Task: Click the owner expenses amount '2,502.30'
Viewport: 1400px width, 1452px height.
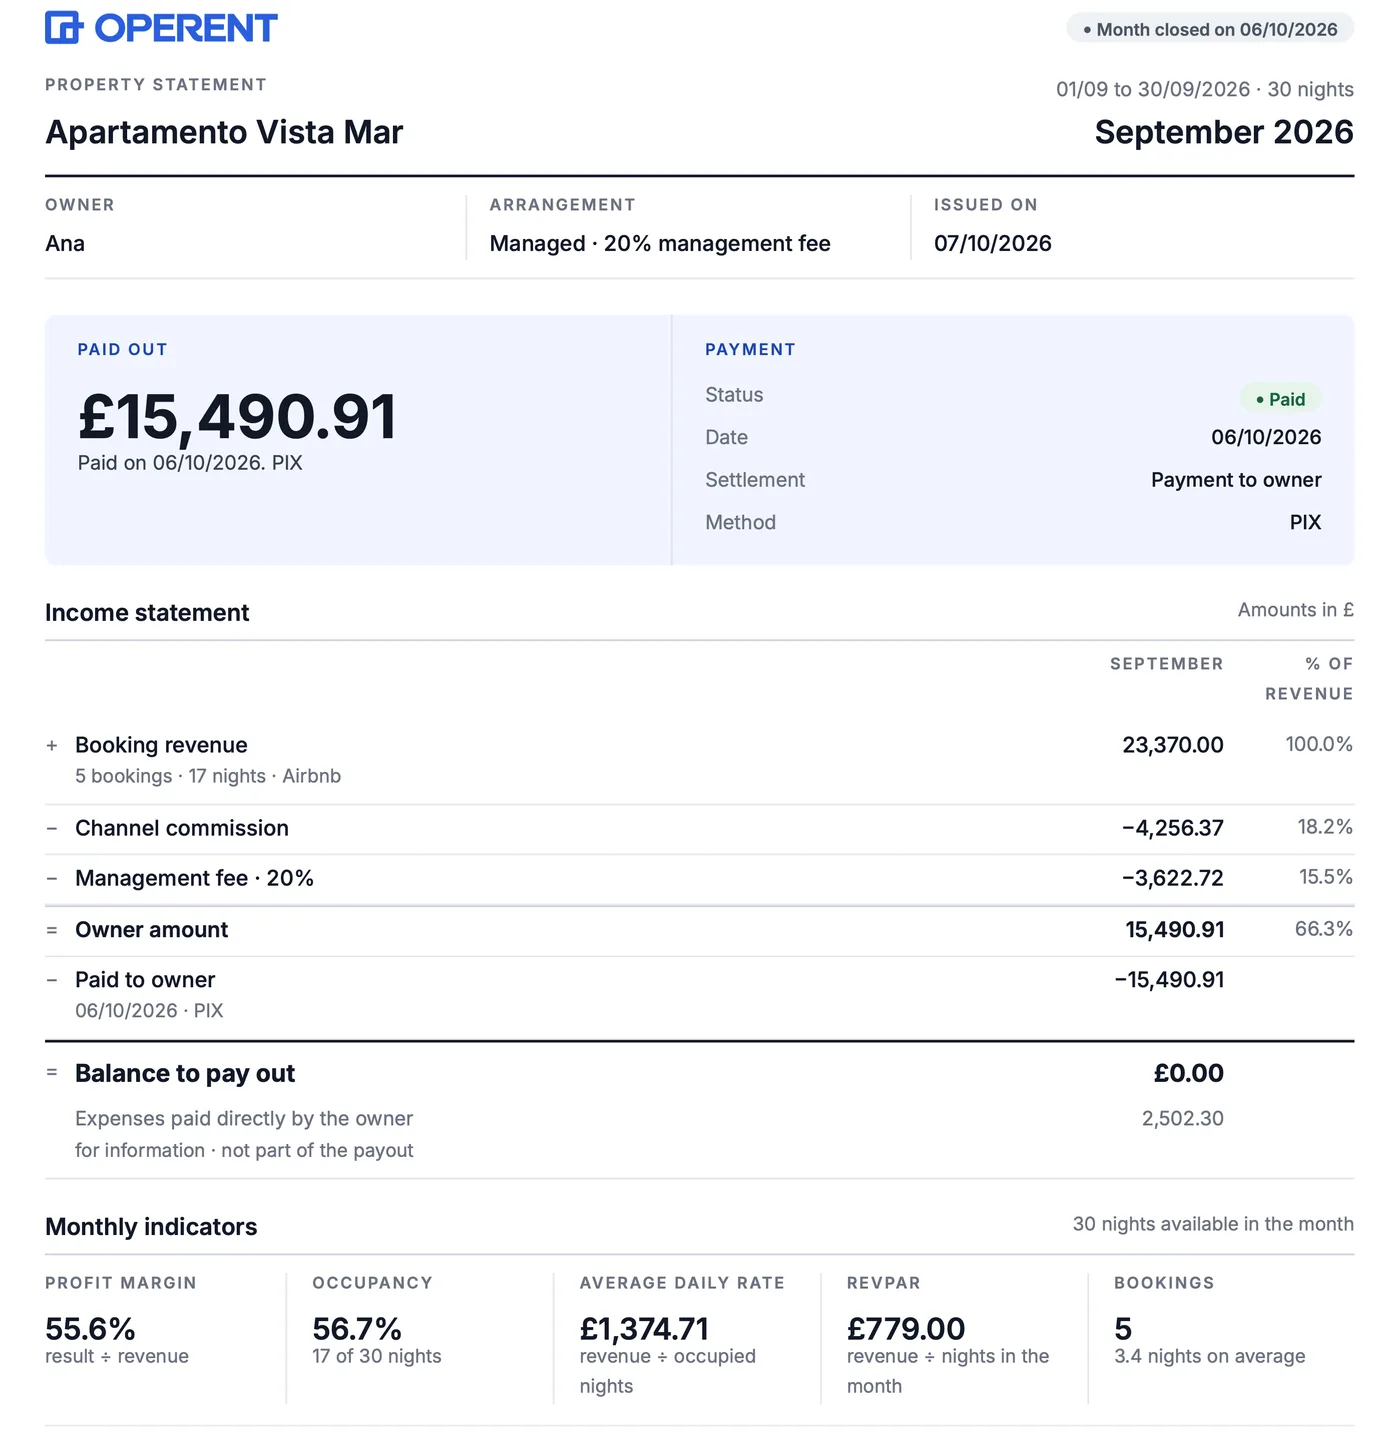Action: (x=1183, y=1118)
